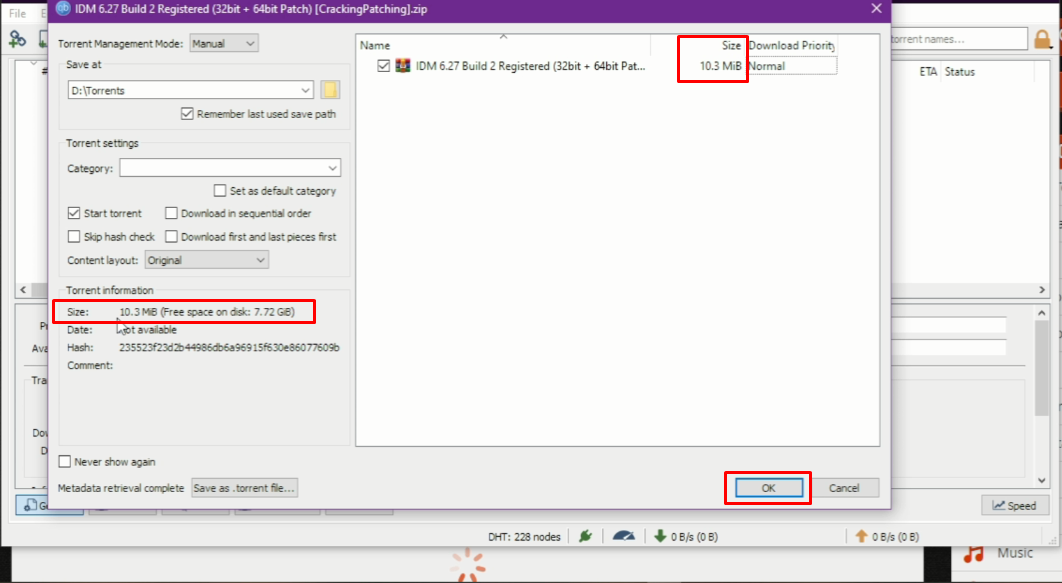
Task: Tick the Skip hash check box
Action: point(74,236)
